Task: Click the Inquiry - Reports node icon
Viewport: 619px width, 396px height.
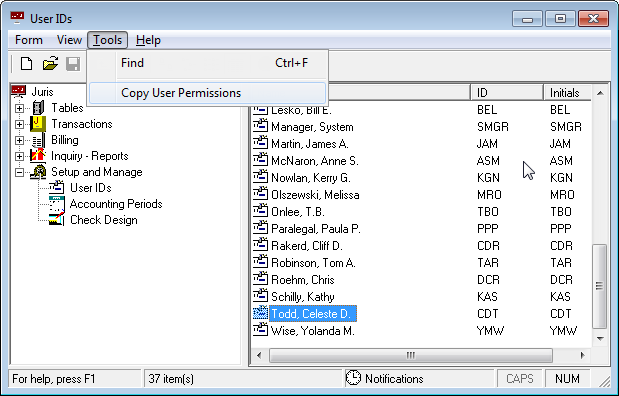Action: coord(38,156)
